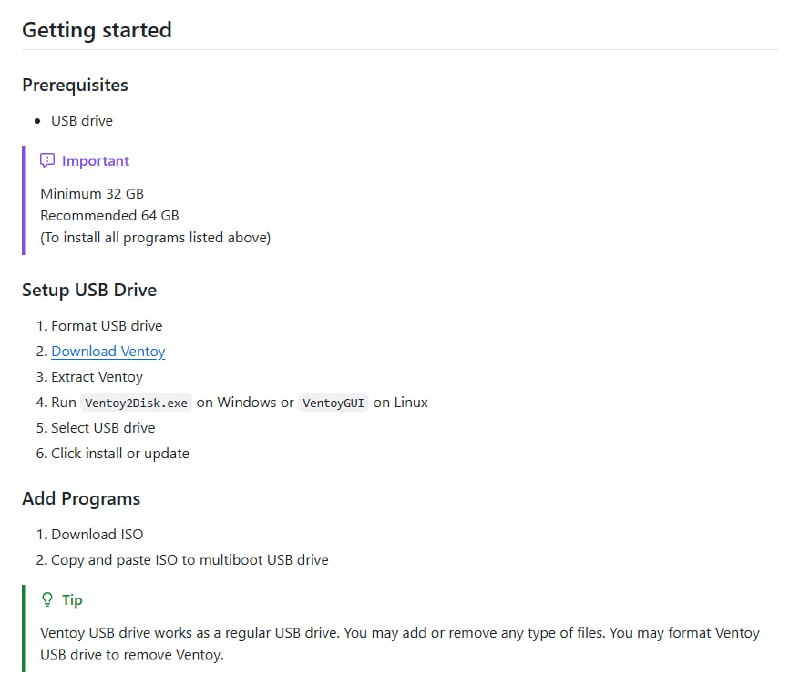
Task: Click the Setup USB Drive heading
Action: 89,290
